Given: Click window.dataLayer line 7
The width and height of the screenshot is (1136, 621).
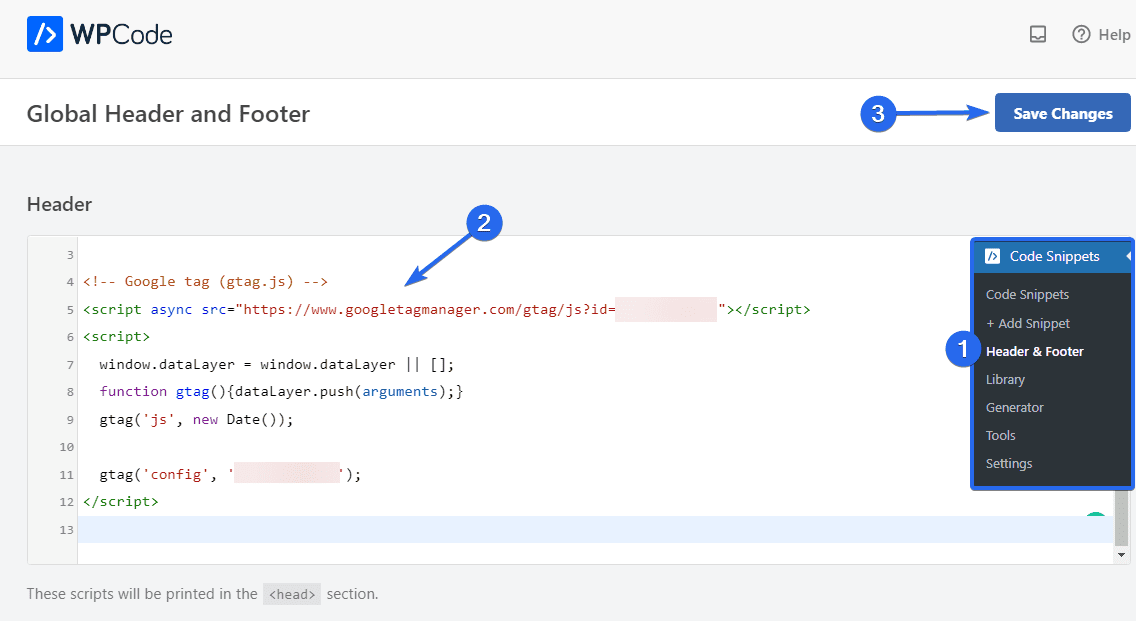Looking at the screenshot, I should pyautogui.click(x=277, y=364).
